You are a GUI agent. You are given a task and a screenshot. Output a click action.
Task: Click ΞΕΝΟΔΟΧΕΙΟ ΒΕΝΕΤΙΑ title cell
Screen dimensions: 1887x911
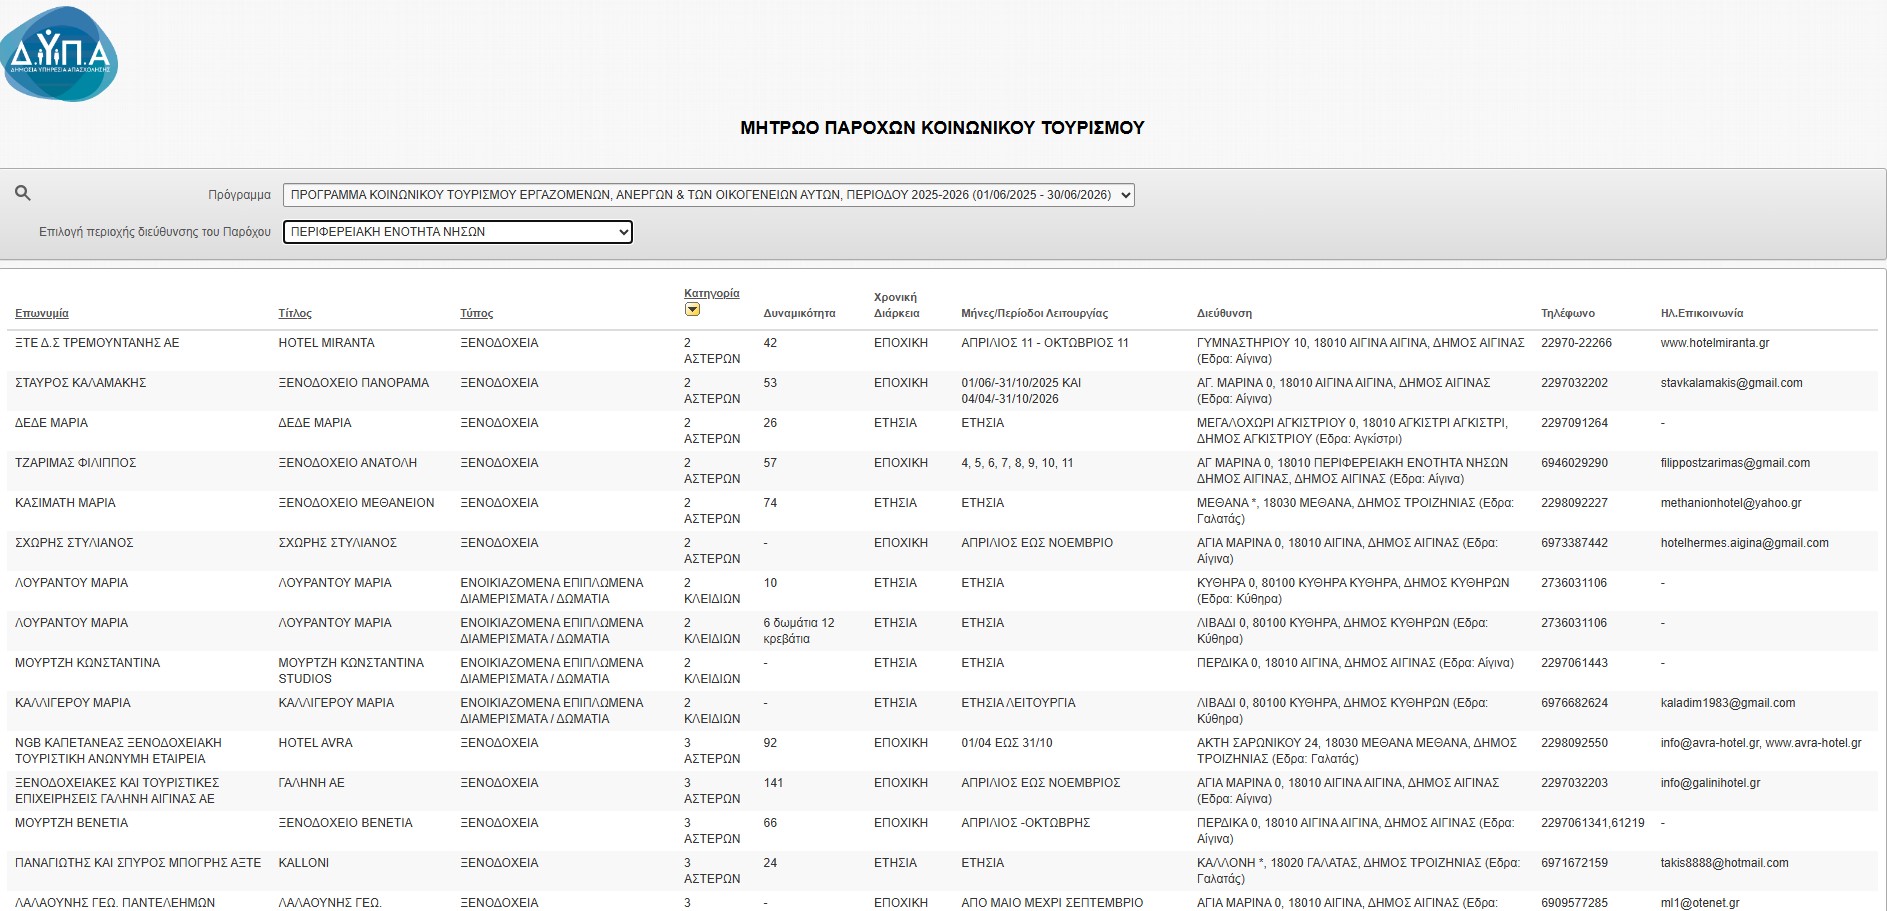(345, 823)
